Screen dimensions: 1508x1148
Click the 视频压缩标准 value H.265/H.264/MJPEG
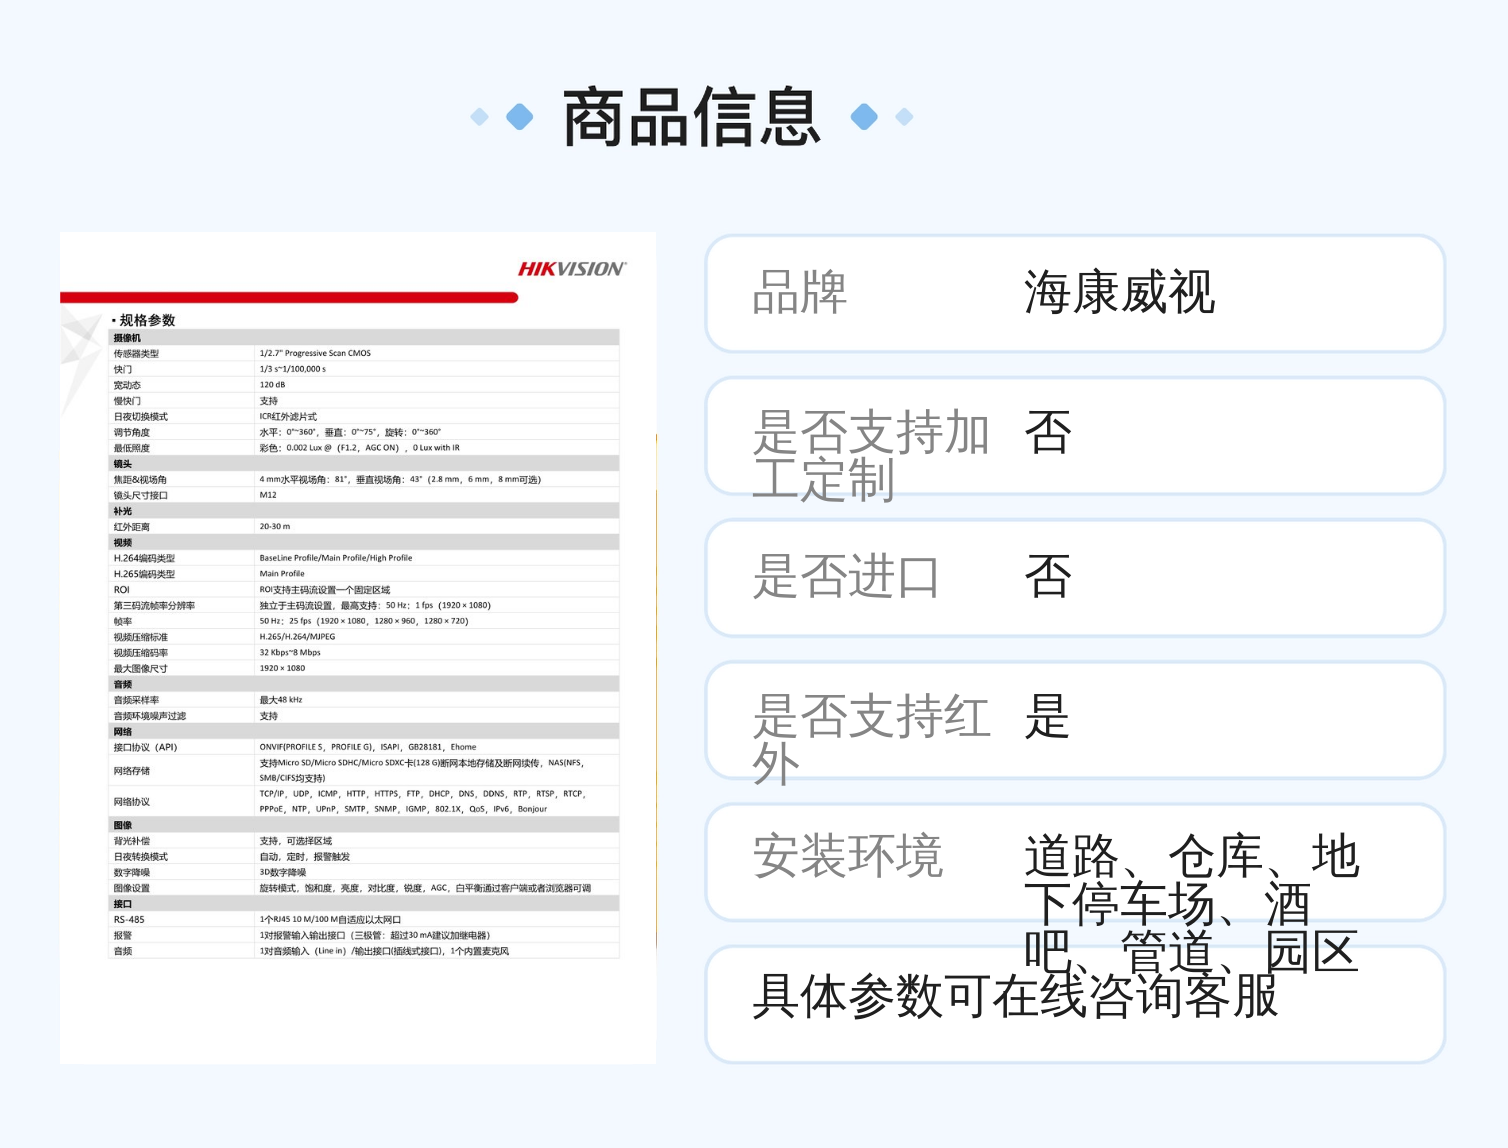click(x=297, y=637)
